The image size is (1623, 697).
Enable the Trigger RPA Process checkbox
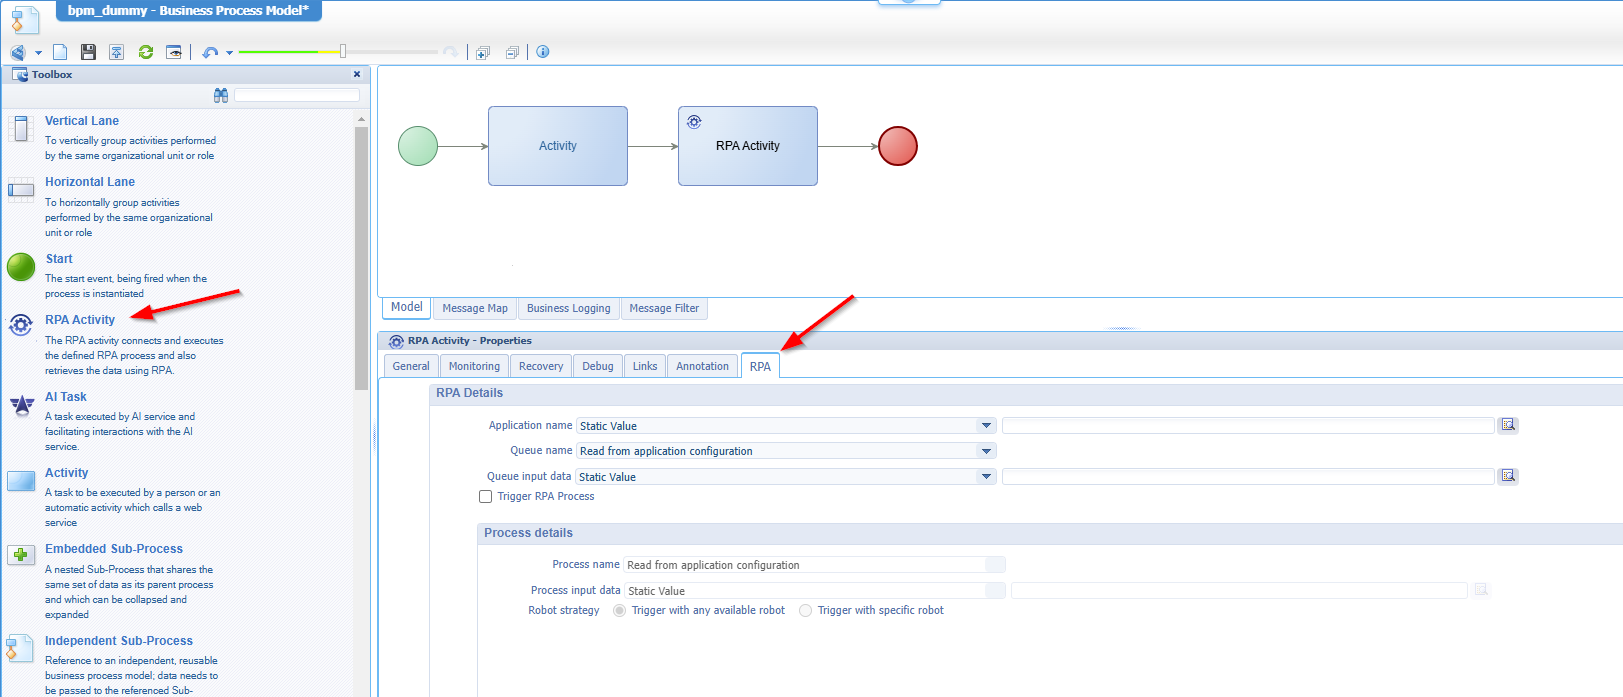click(x=486, y=497)
